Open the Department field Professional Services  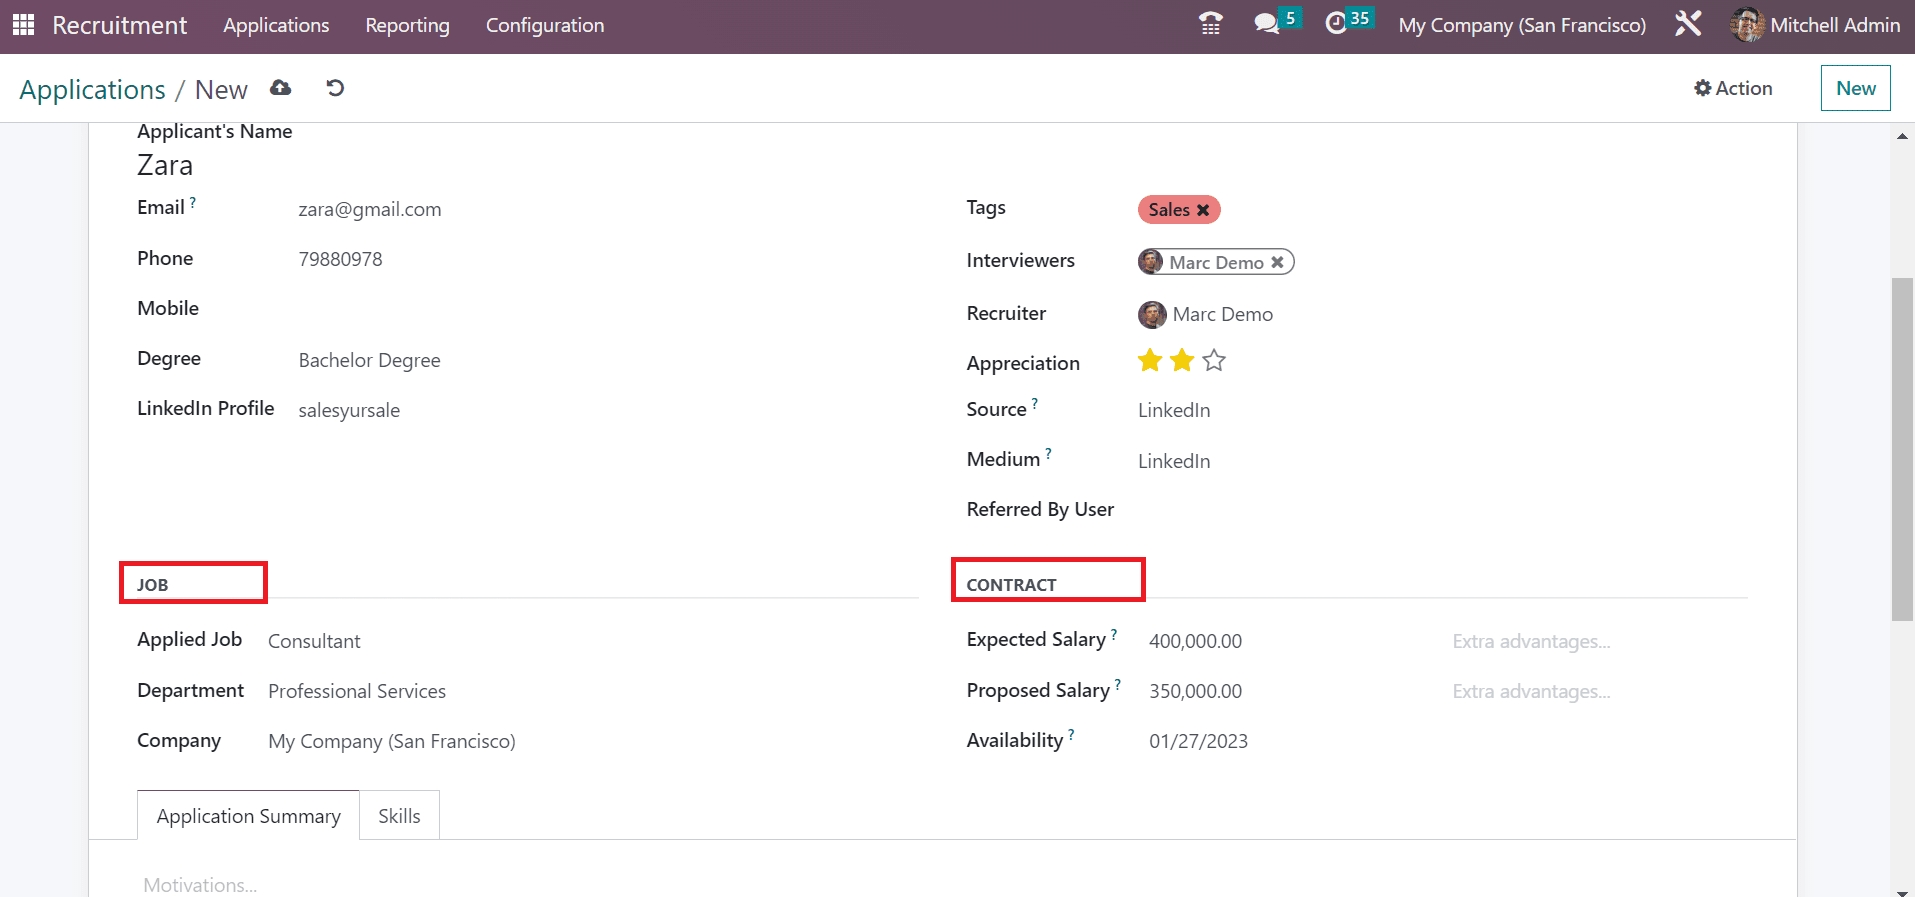357,691
